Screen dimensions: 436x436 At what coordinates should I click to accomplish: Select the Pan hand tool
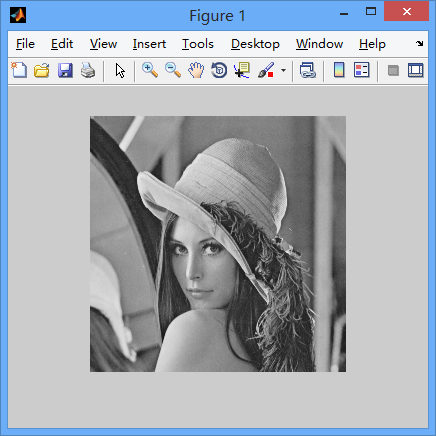click(x=196, y=70)
